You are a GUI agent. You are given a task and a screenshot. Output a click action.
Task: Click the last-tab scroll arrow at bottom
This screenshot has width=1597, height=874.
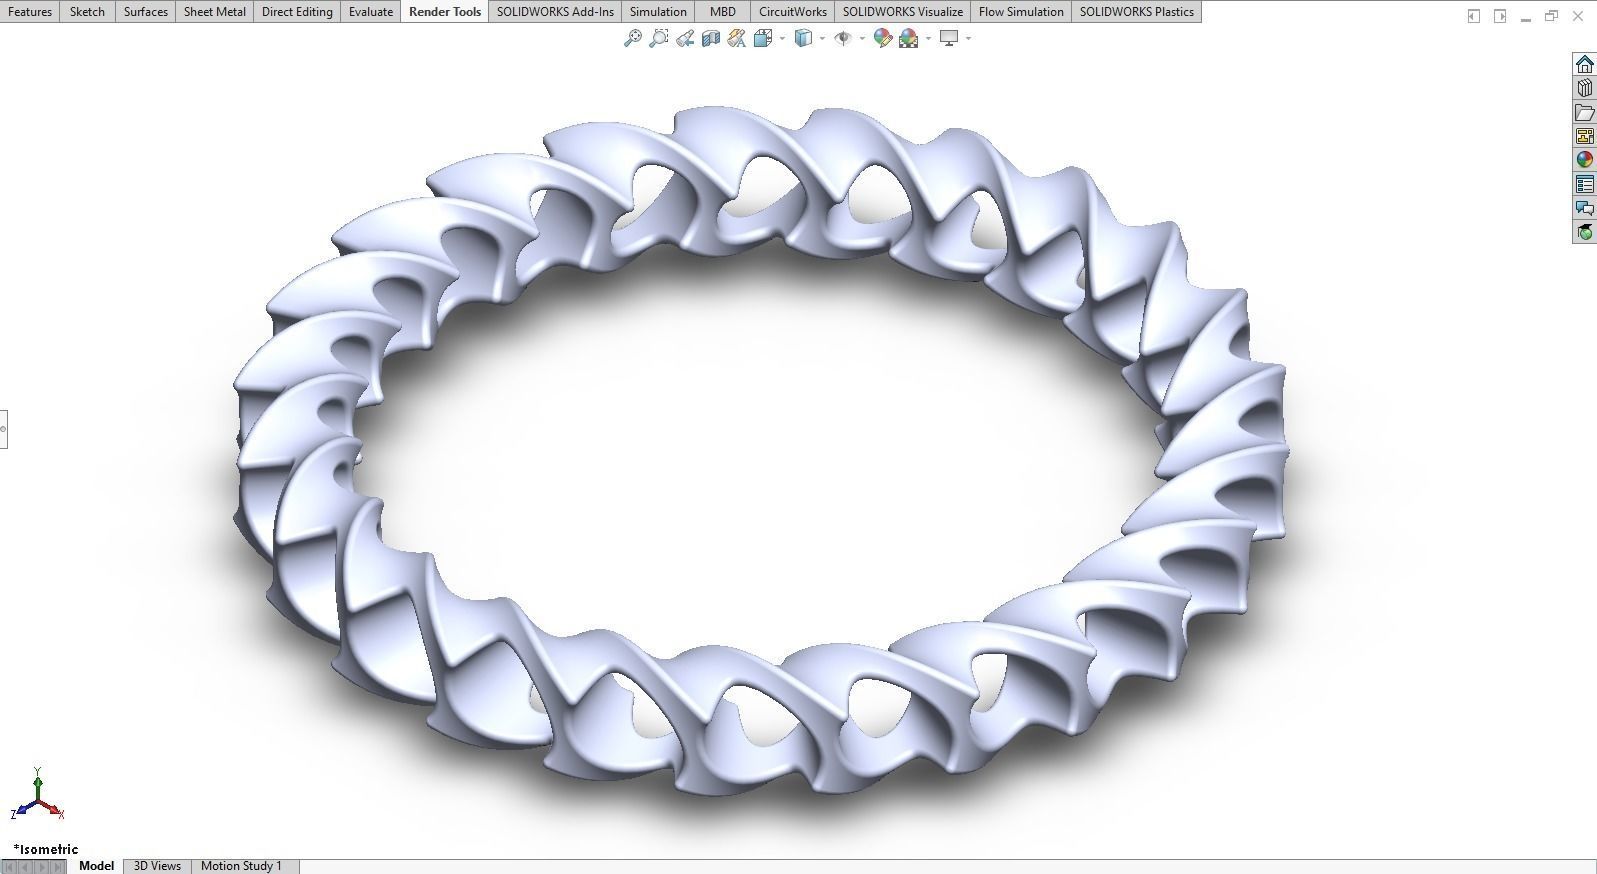(x=57, y=866)
